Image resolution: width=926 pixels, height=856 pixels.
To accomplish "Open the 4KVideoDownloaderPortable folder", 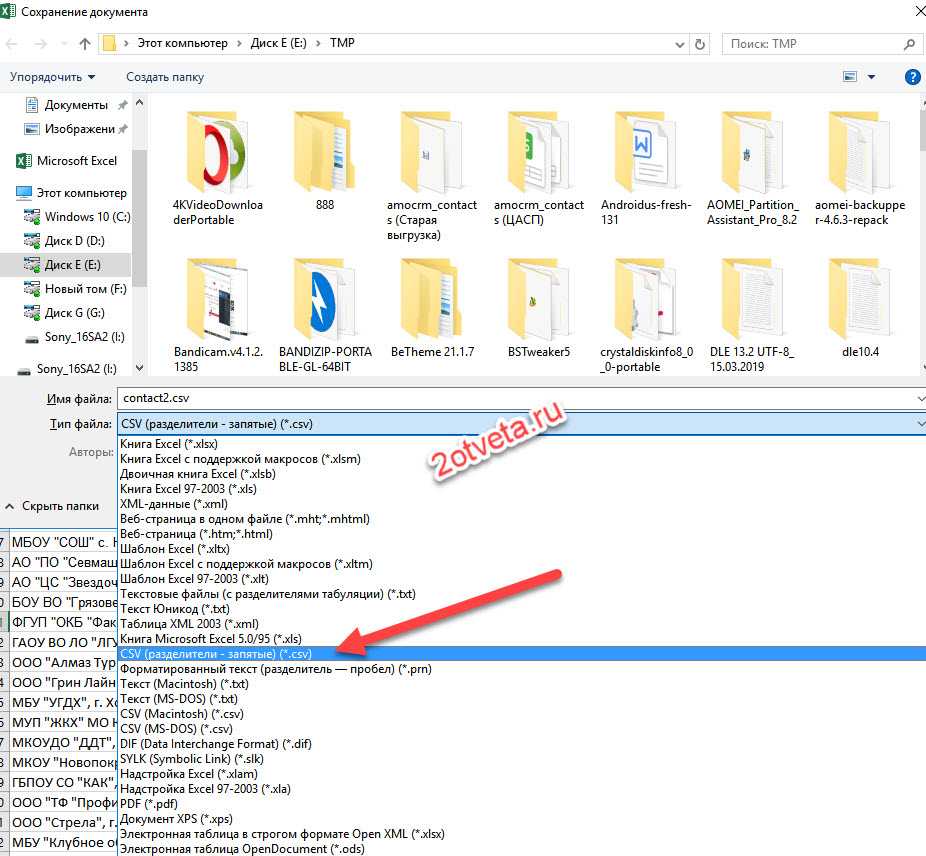I will point(217,168).
